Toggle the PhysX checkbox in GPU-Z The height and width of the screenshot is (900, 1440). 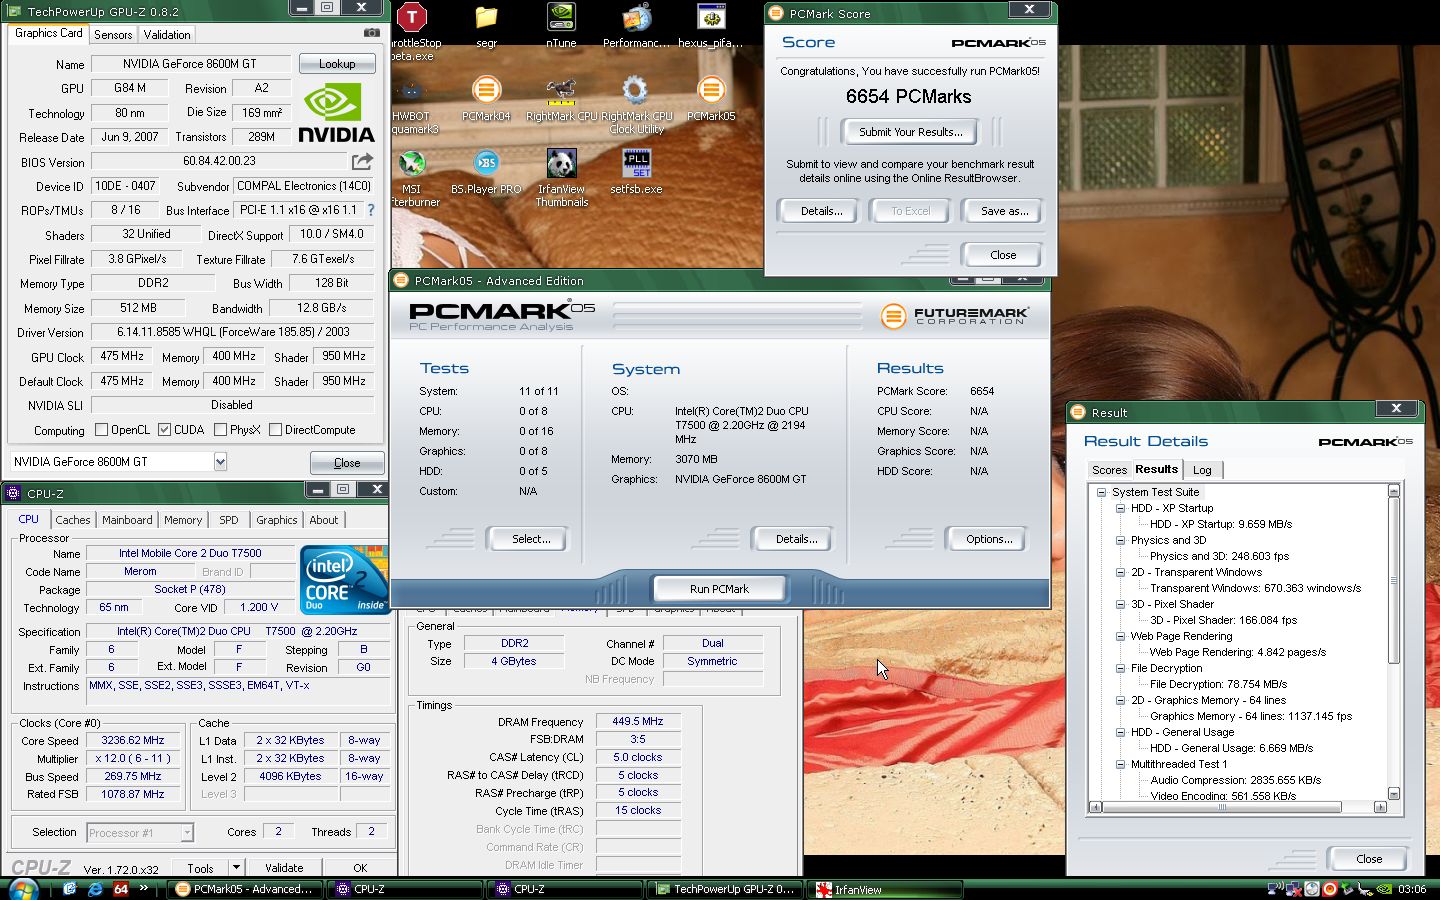220,430
